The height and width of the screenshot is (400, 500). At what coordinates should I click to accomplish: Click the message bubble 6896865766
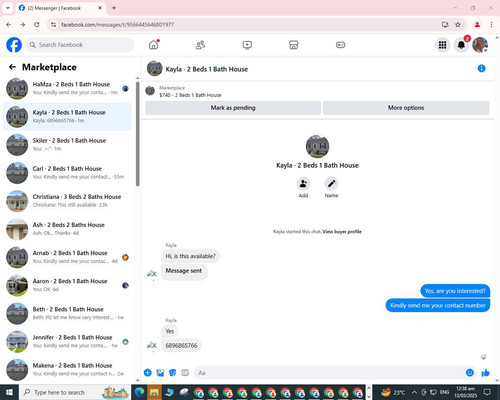[181, 345]
